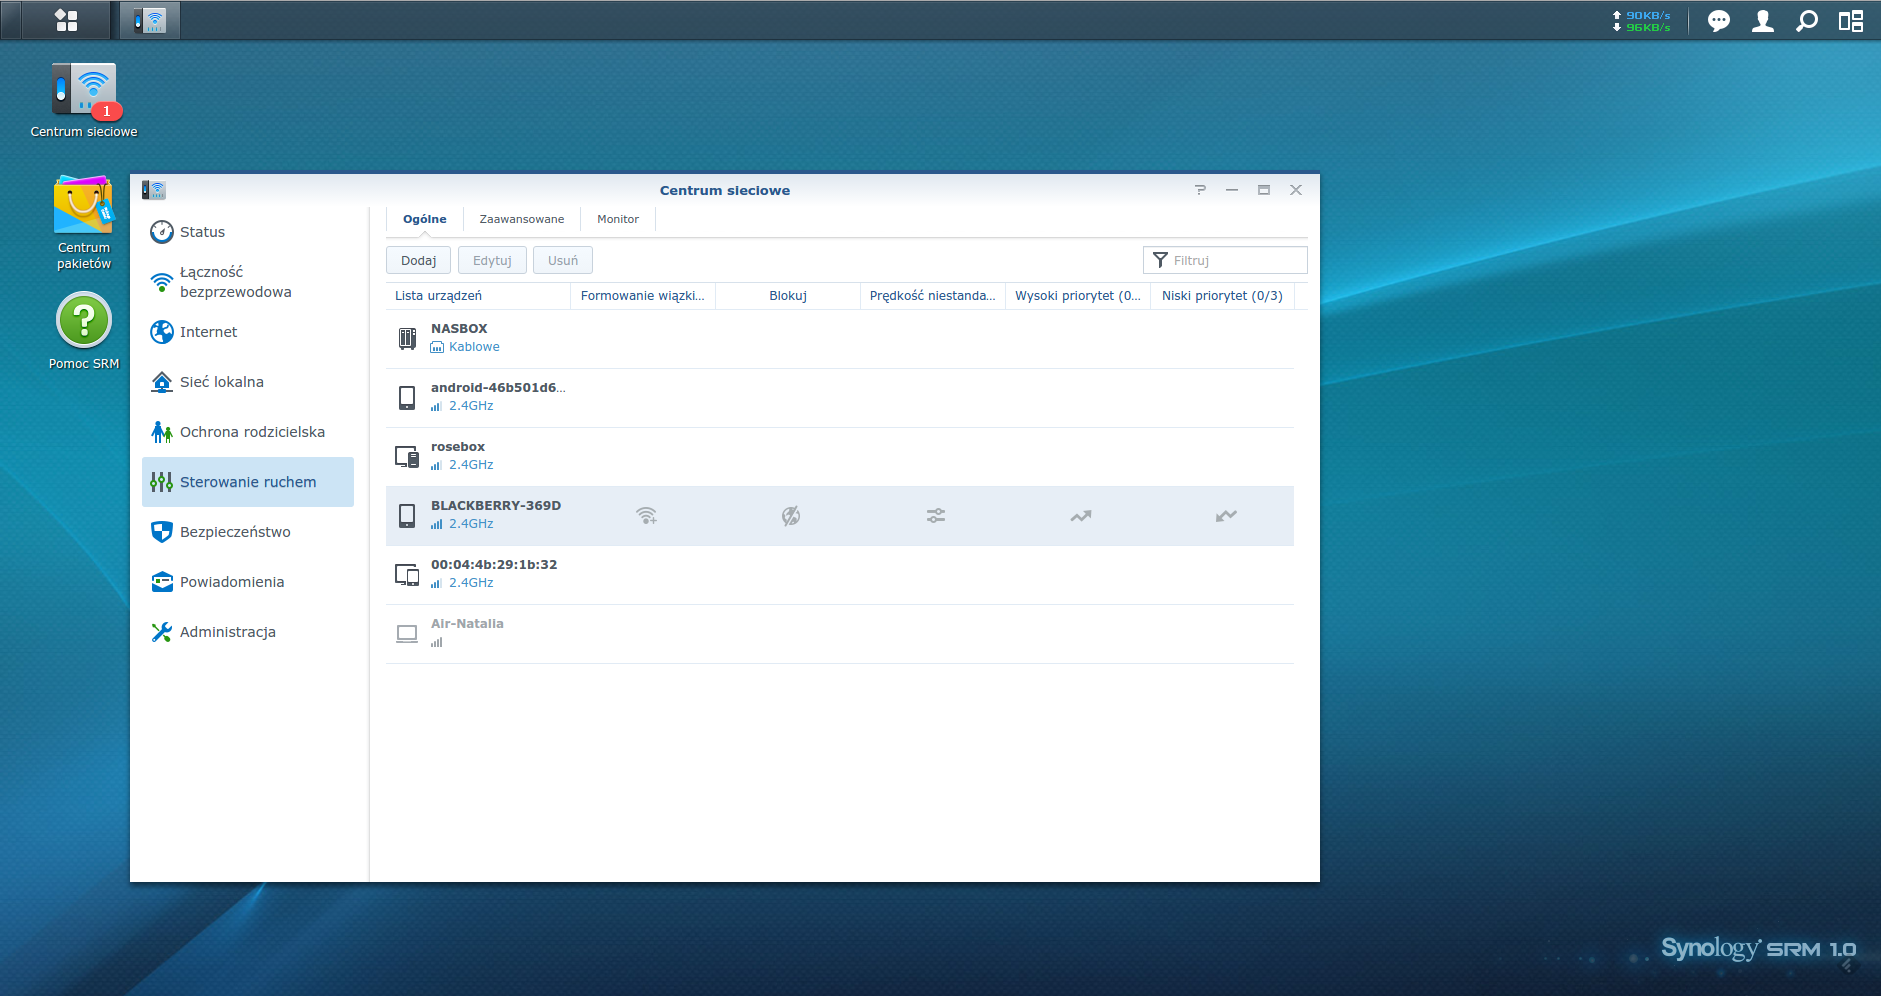Click Formowanie wiązki column header

click(x=643, y=296)
